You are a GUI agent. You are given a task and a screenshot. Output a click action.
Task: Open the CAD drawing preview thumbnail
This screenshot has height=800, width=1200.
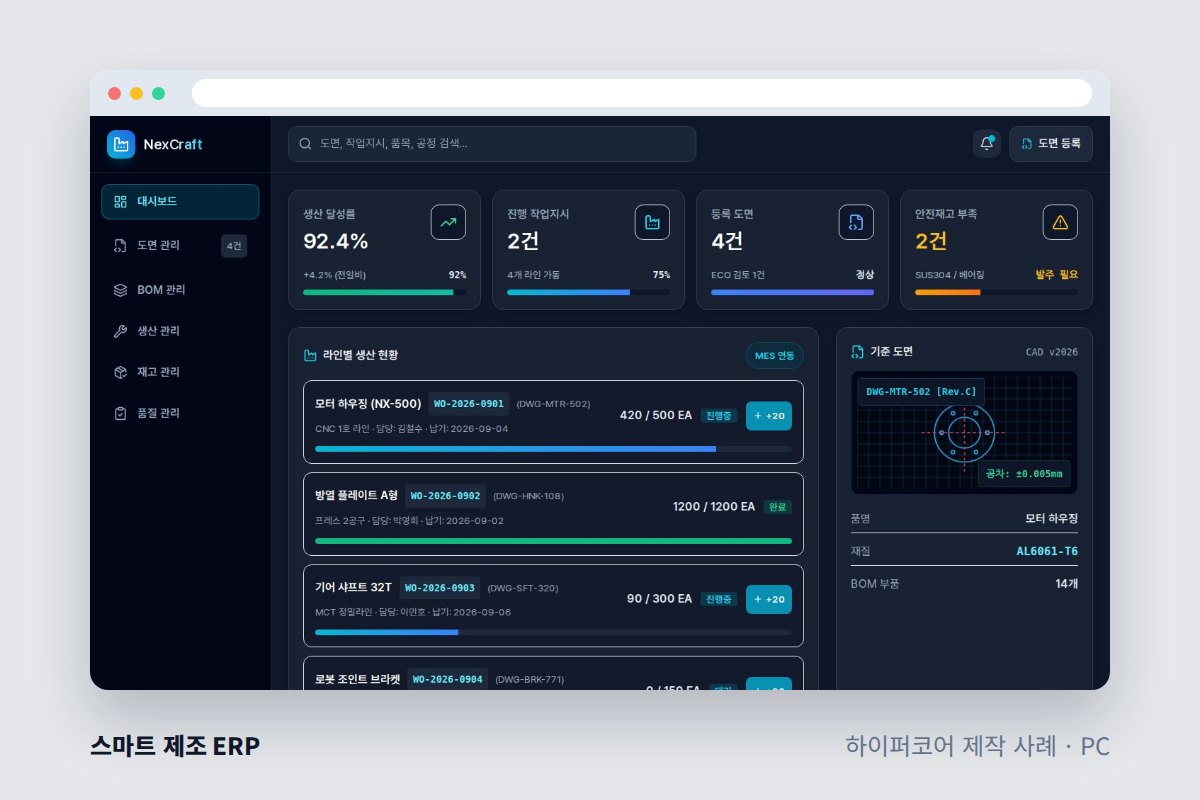[x=964, y=433]
